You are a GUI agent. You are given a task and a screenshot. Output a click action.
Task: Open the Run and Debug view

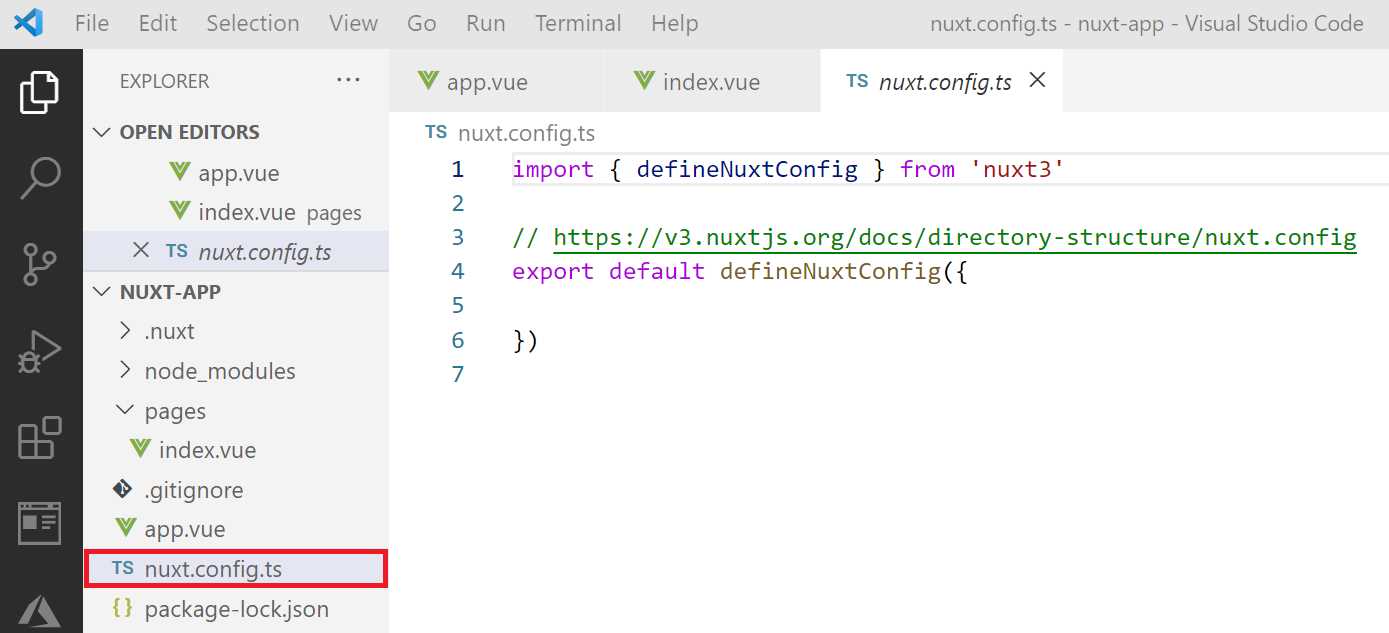pos(42,351)
